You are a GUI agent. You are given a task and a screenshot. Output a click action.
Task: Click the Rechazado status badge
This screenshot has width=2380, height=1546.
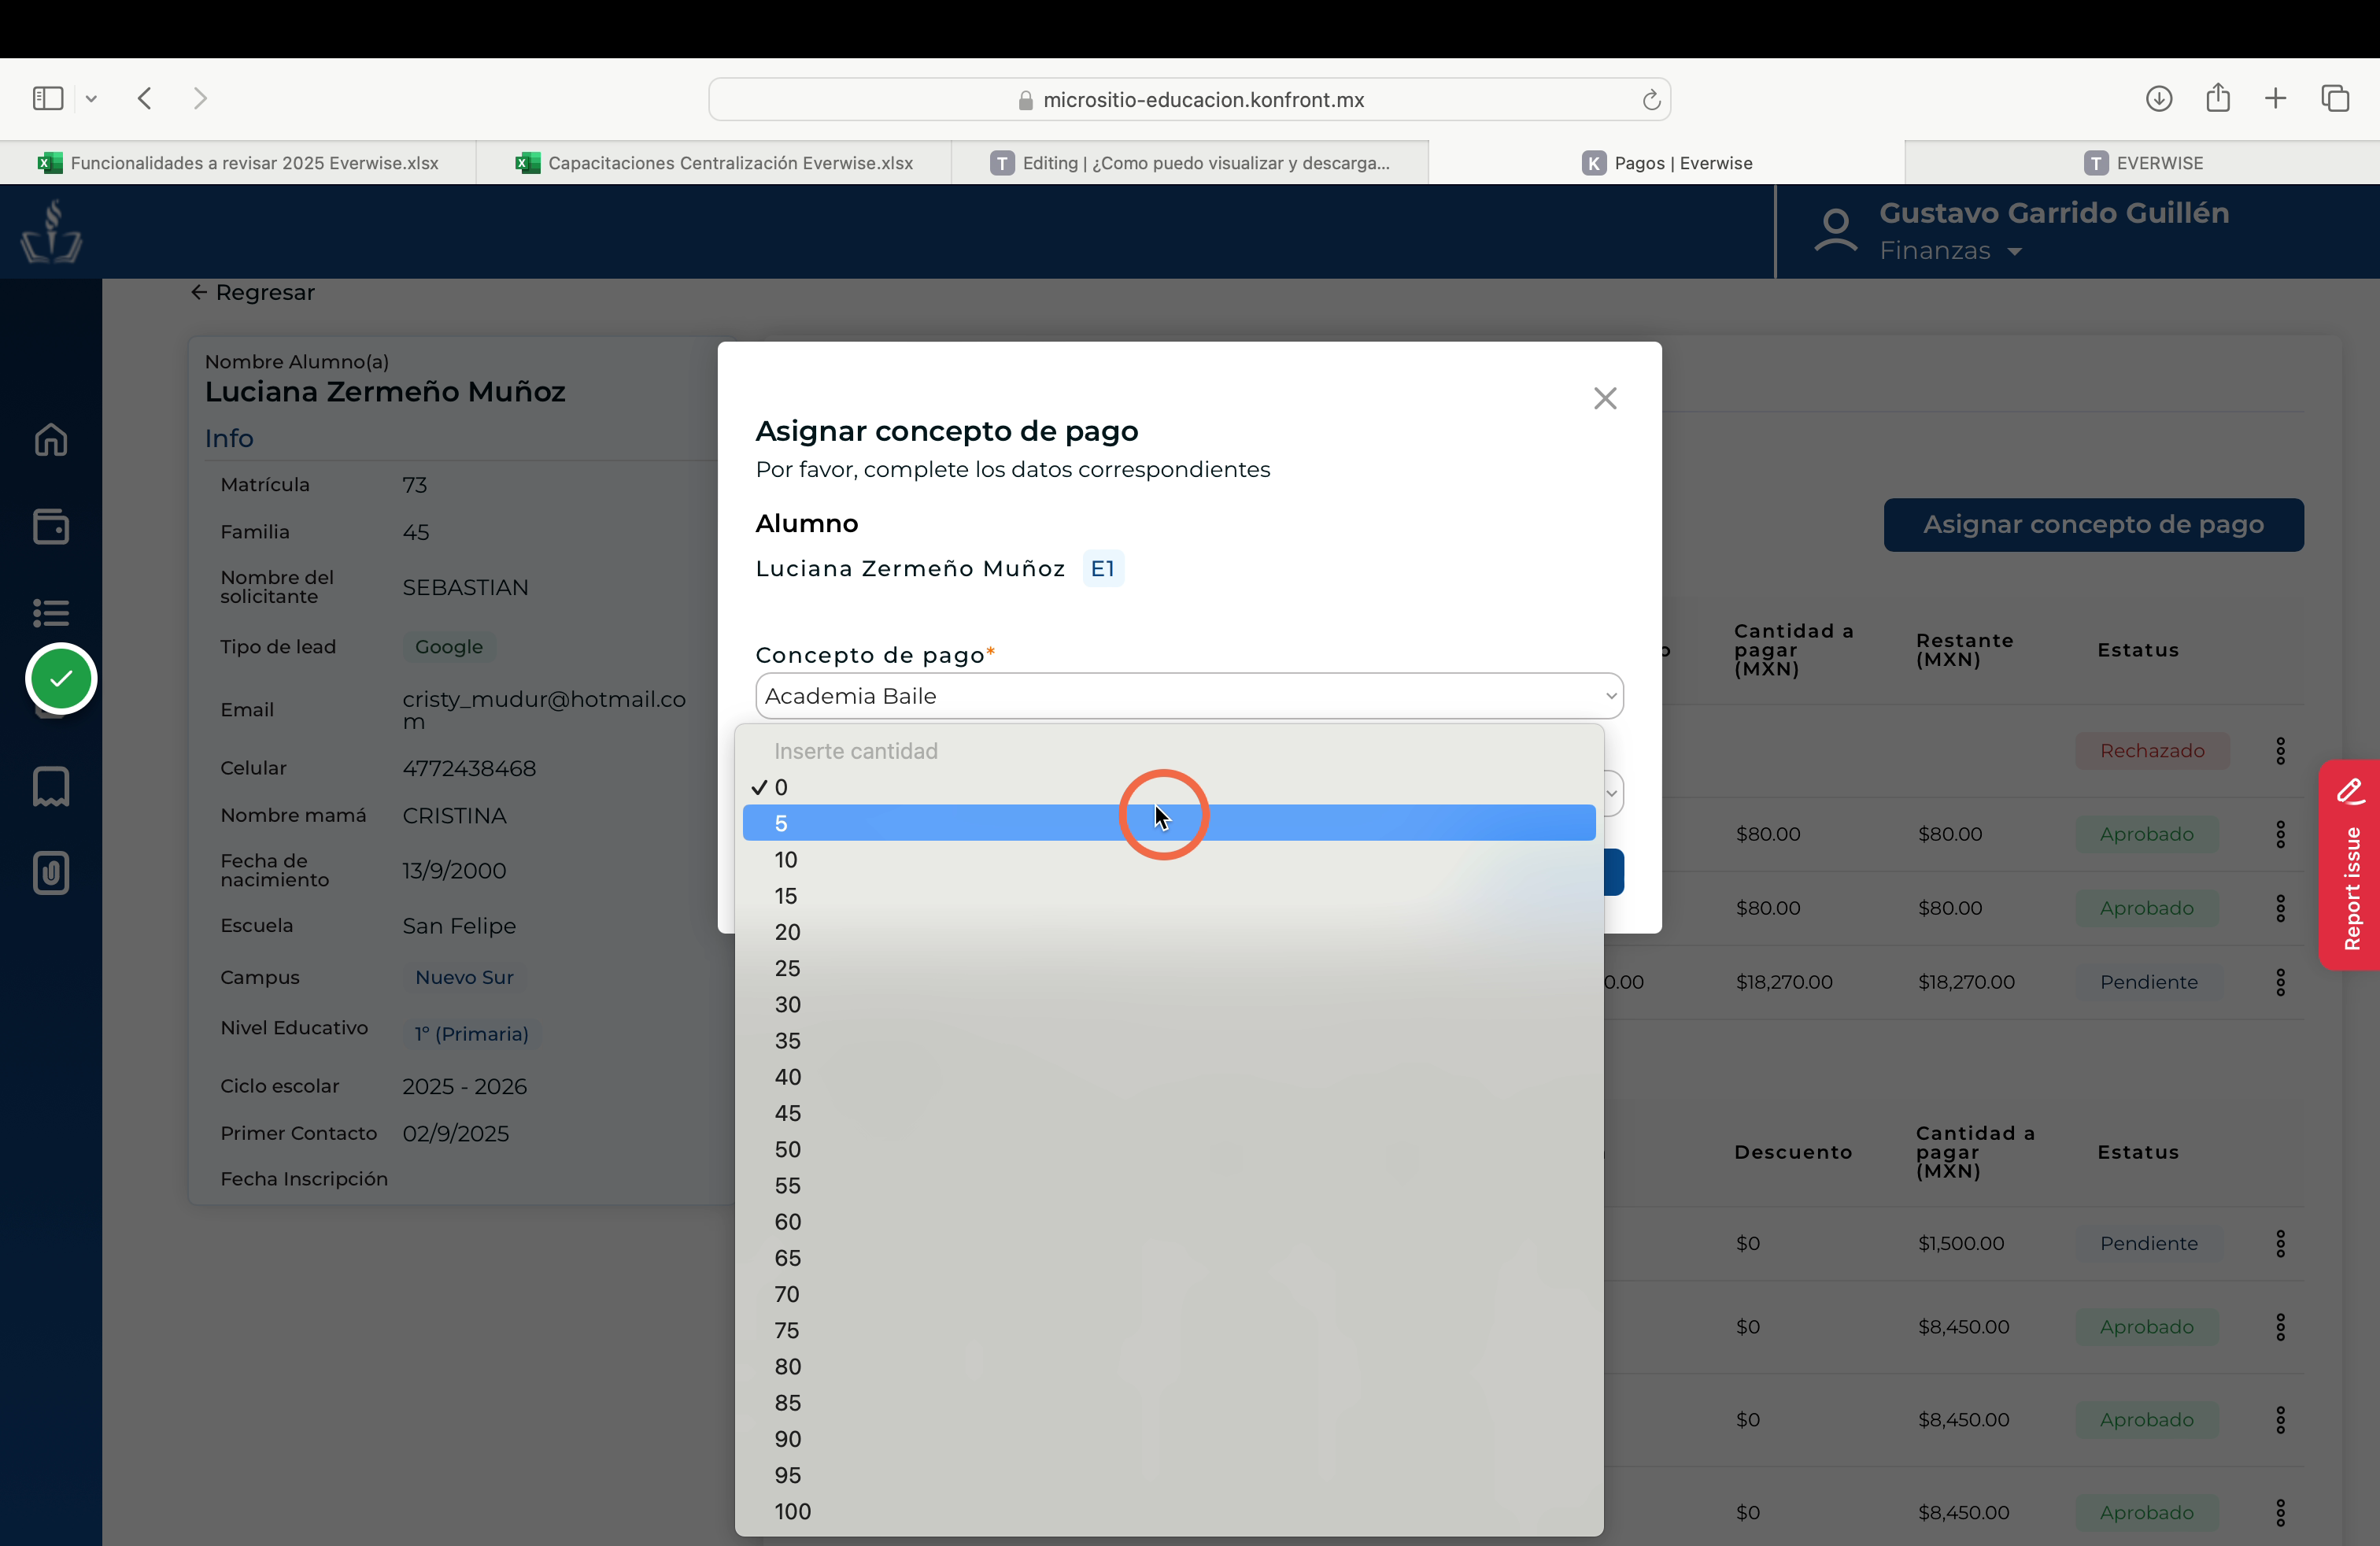(2152, 751)
